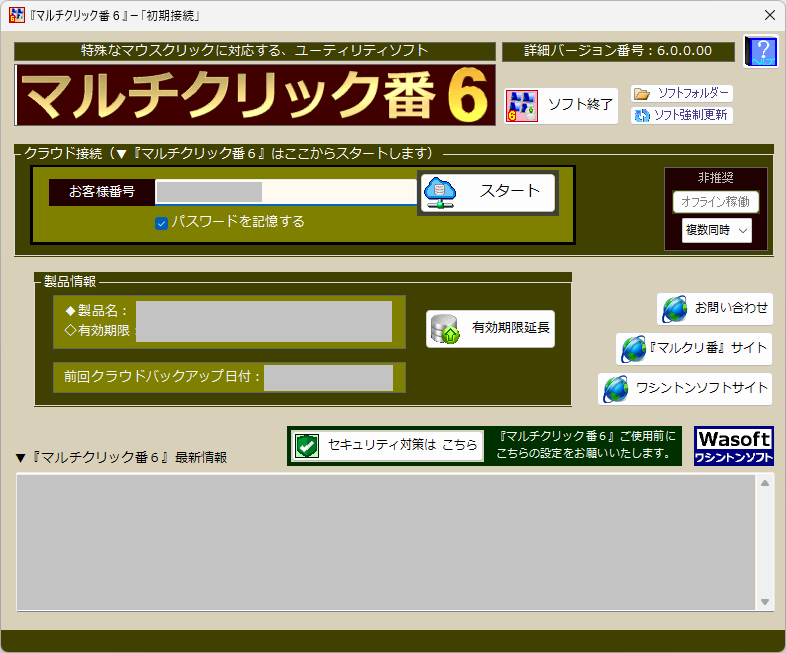Click 特殊なマウスクリックに対応する subtitle text
786x653 pixels.
click(255, 51)
